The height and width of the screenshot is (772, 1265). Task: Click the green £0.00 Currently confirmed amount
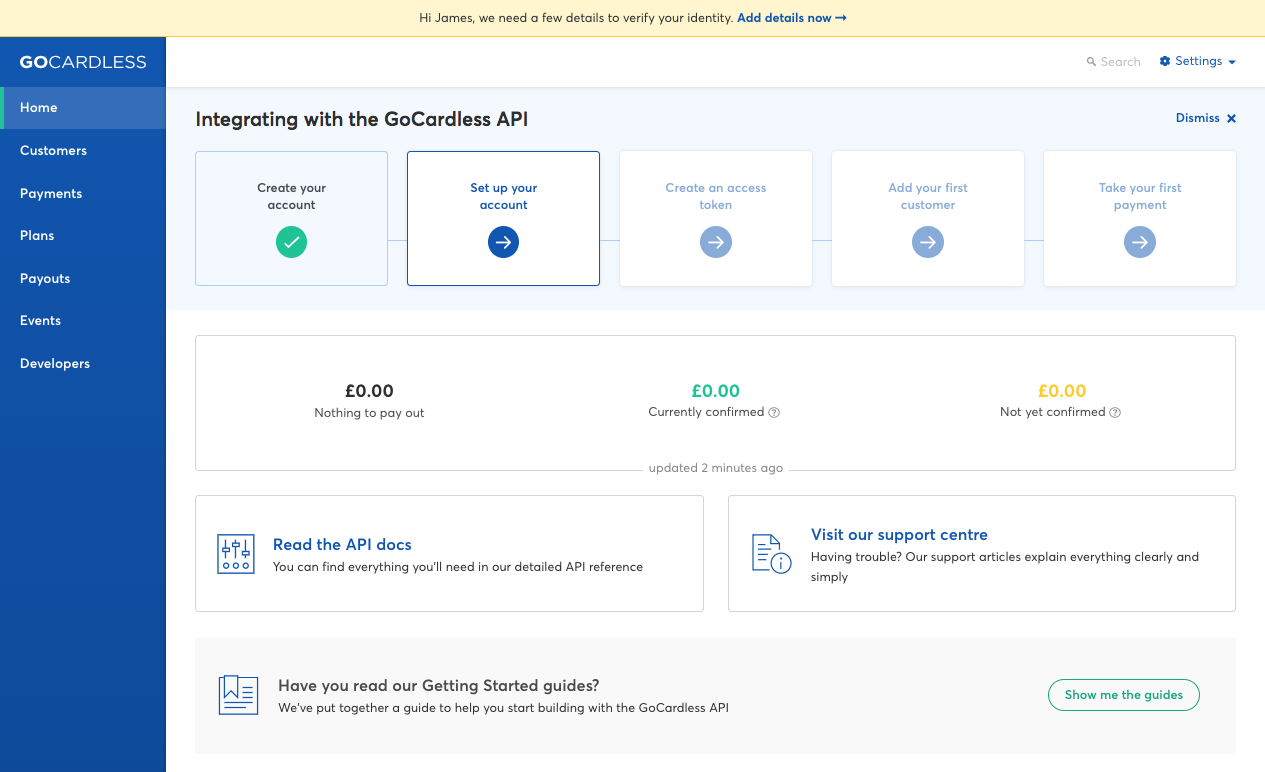(715, 391)
